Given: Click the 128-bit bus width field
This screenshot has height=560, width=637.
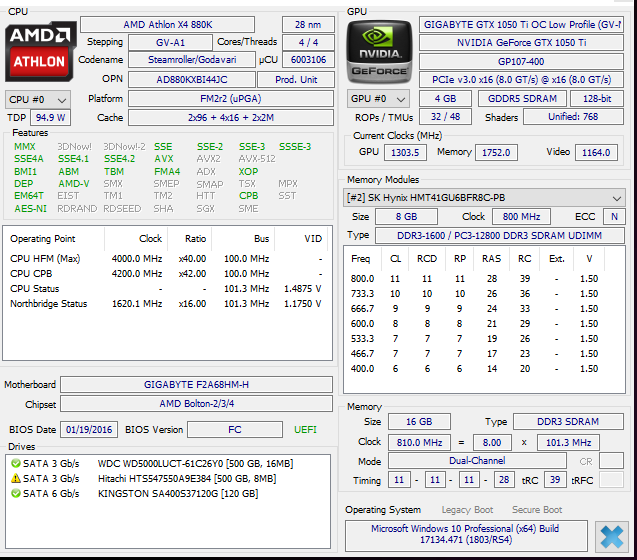Looking at the screenshot, I should [597, 99].
